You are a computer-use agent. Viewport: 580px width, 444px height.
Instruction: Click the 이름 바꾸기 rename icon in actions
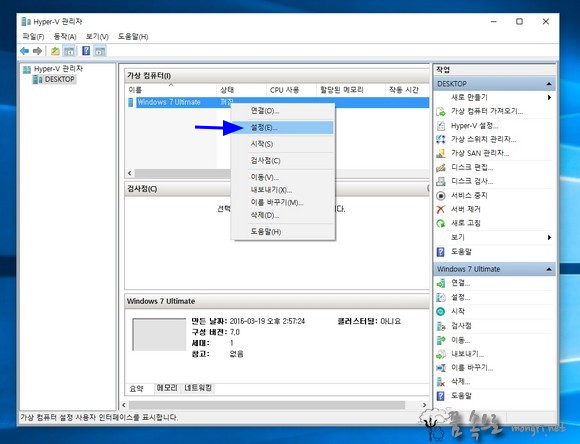pyautogui.click(x=441, y=368)
